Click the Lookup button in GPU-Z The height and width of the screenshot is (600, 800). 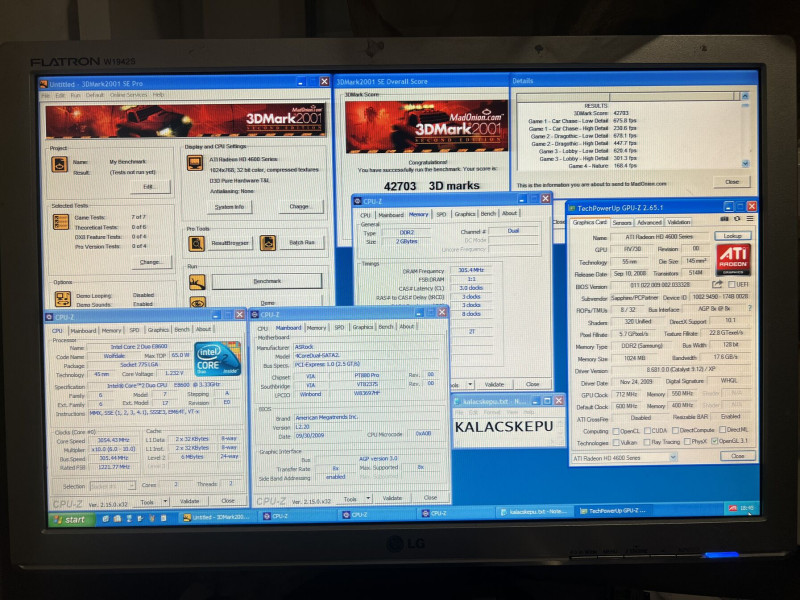click(x=732, y=236)
